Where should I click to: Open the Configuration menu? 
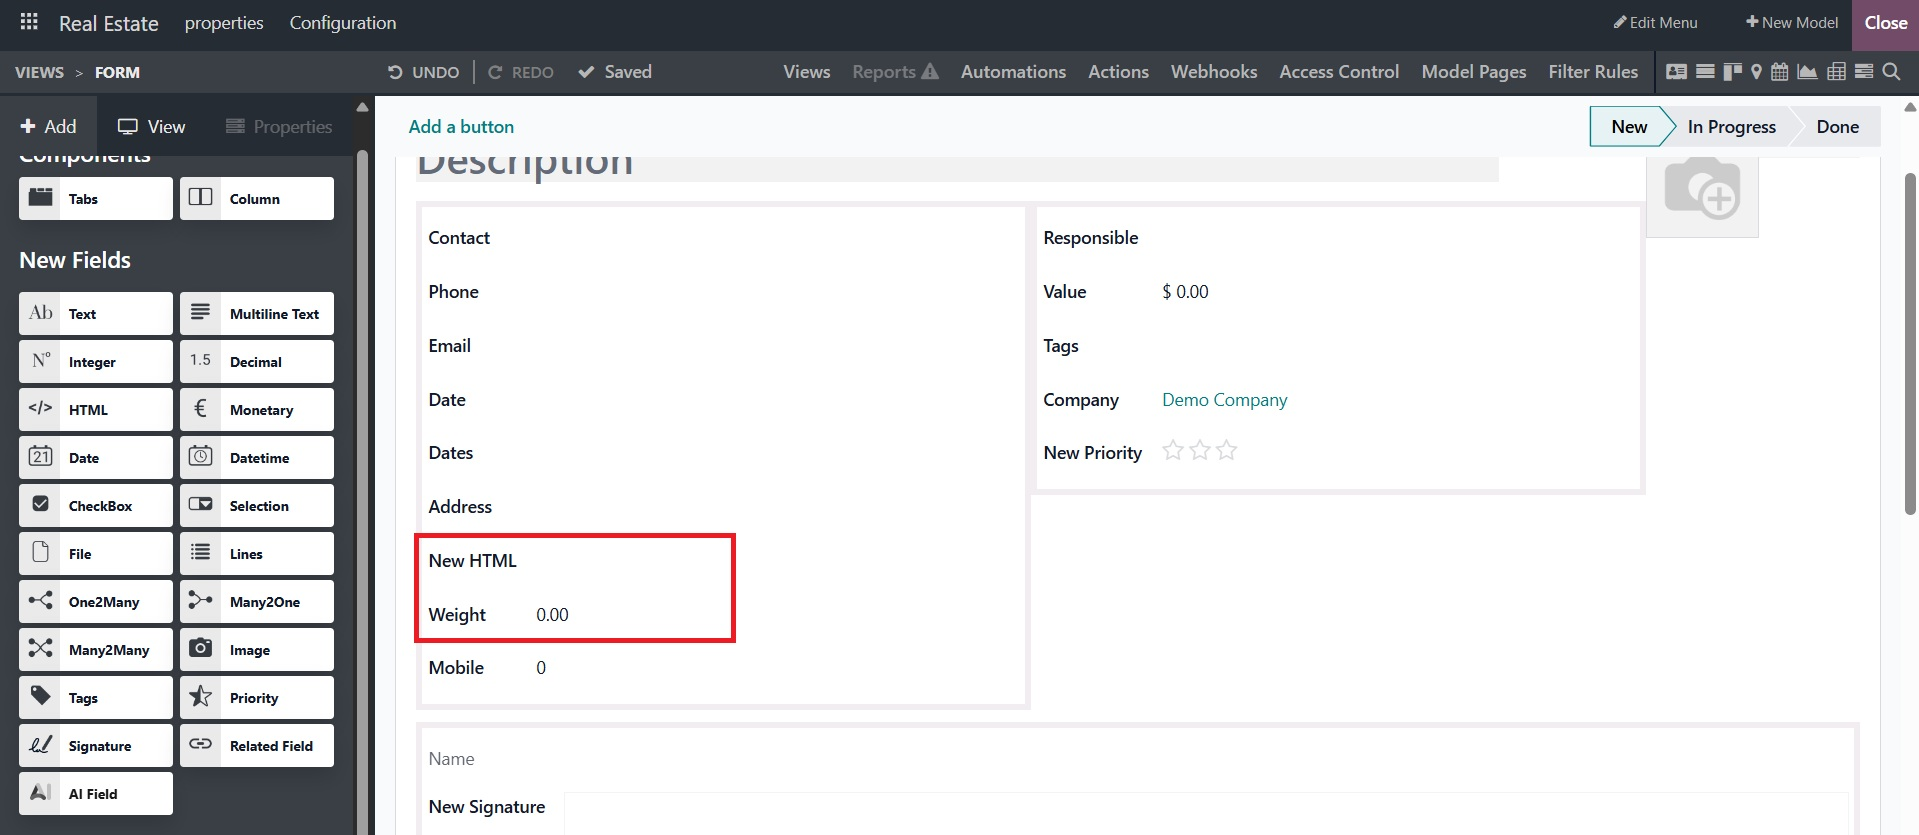point(342,23)
